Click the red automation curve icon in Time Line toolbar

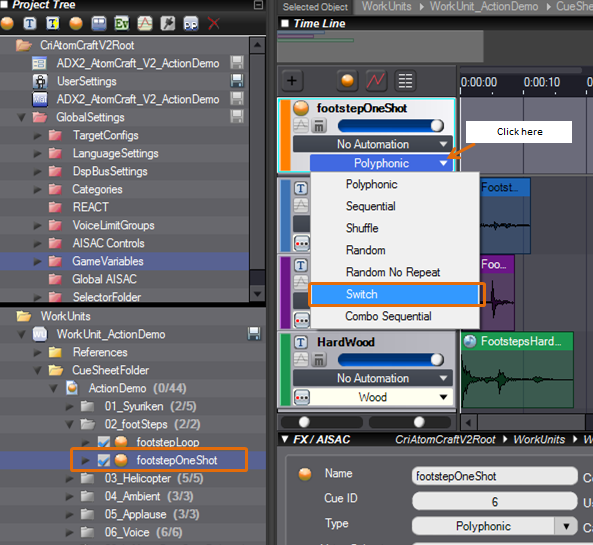[x=376, y=81]
